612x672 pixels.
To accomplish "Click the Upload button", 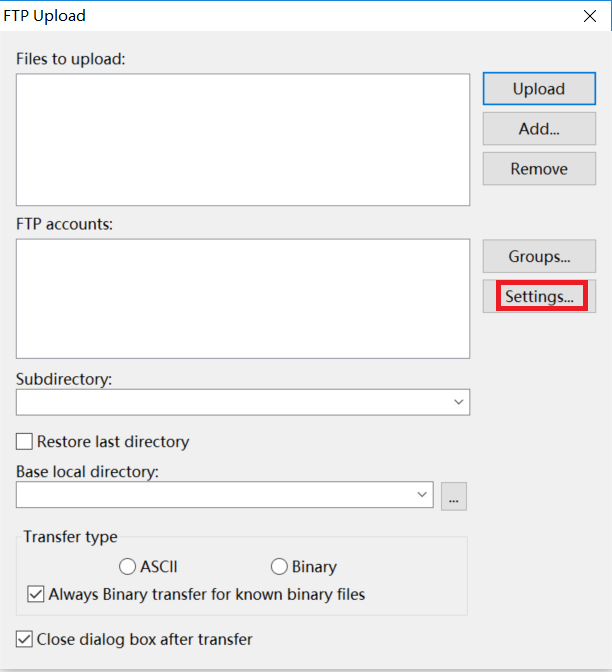I will pyautogui.click(x=539, y=89).
